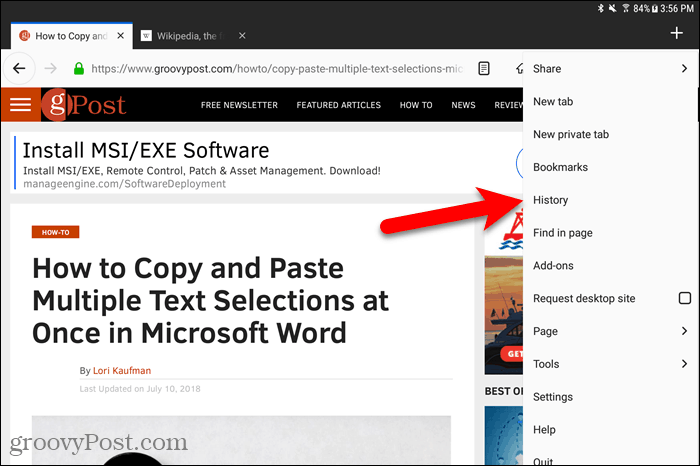Screen dimensions: 700x466
Task: Expand the Share submenu arrow
Action: pos(684,68)
